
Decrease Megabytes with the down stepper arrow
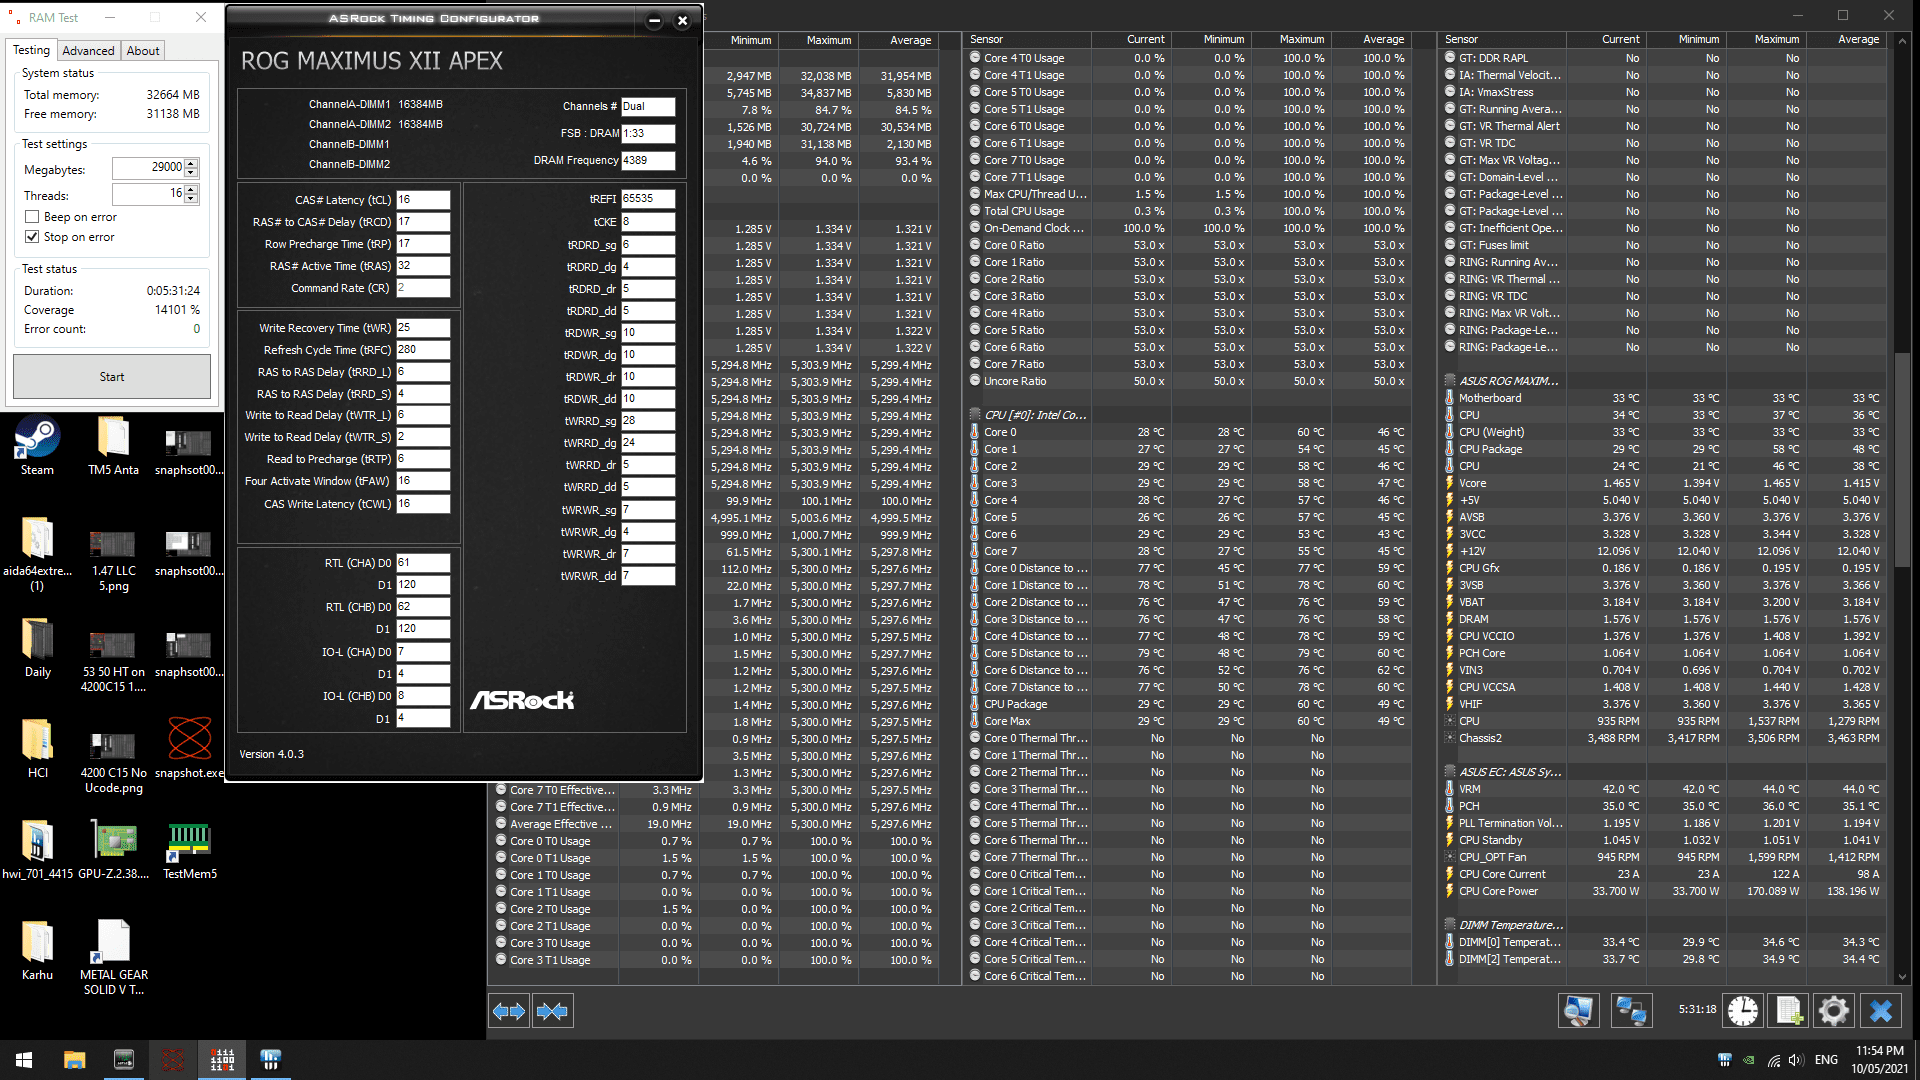192,173
